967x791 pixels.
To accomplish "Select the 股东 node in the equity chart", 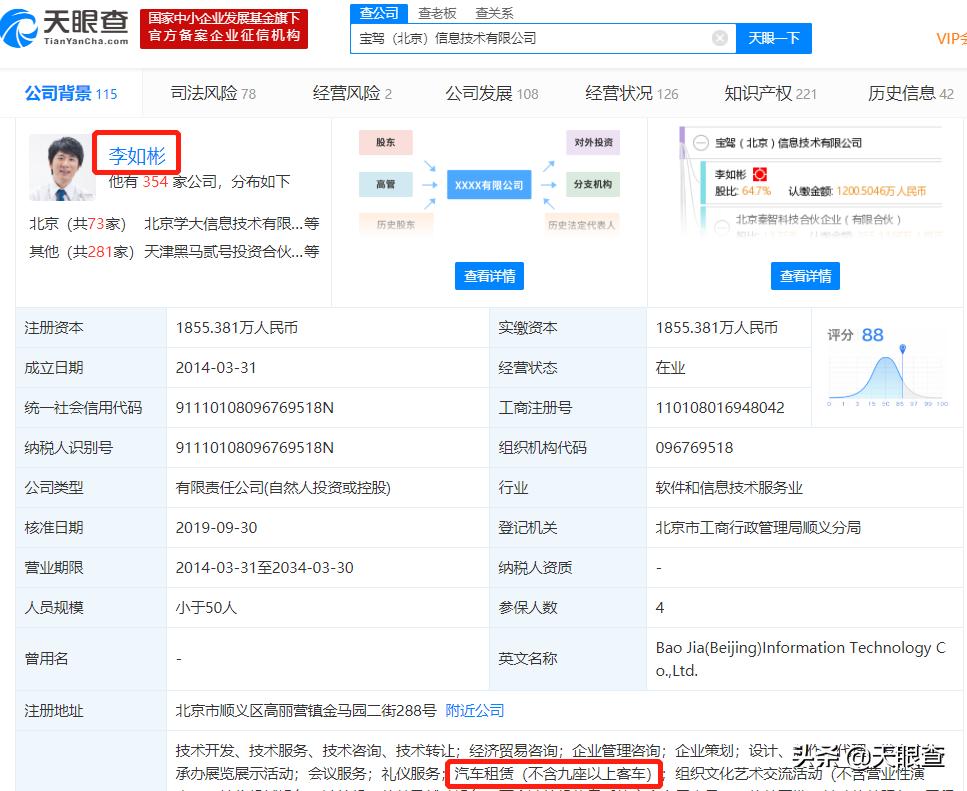I will point(385,142).
